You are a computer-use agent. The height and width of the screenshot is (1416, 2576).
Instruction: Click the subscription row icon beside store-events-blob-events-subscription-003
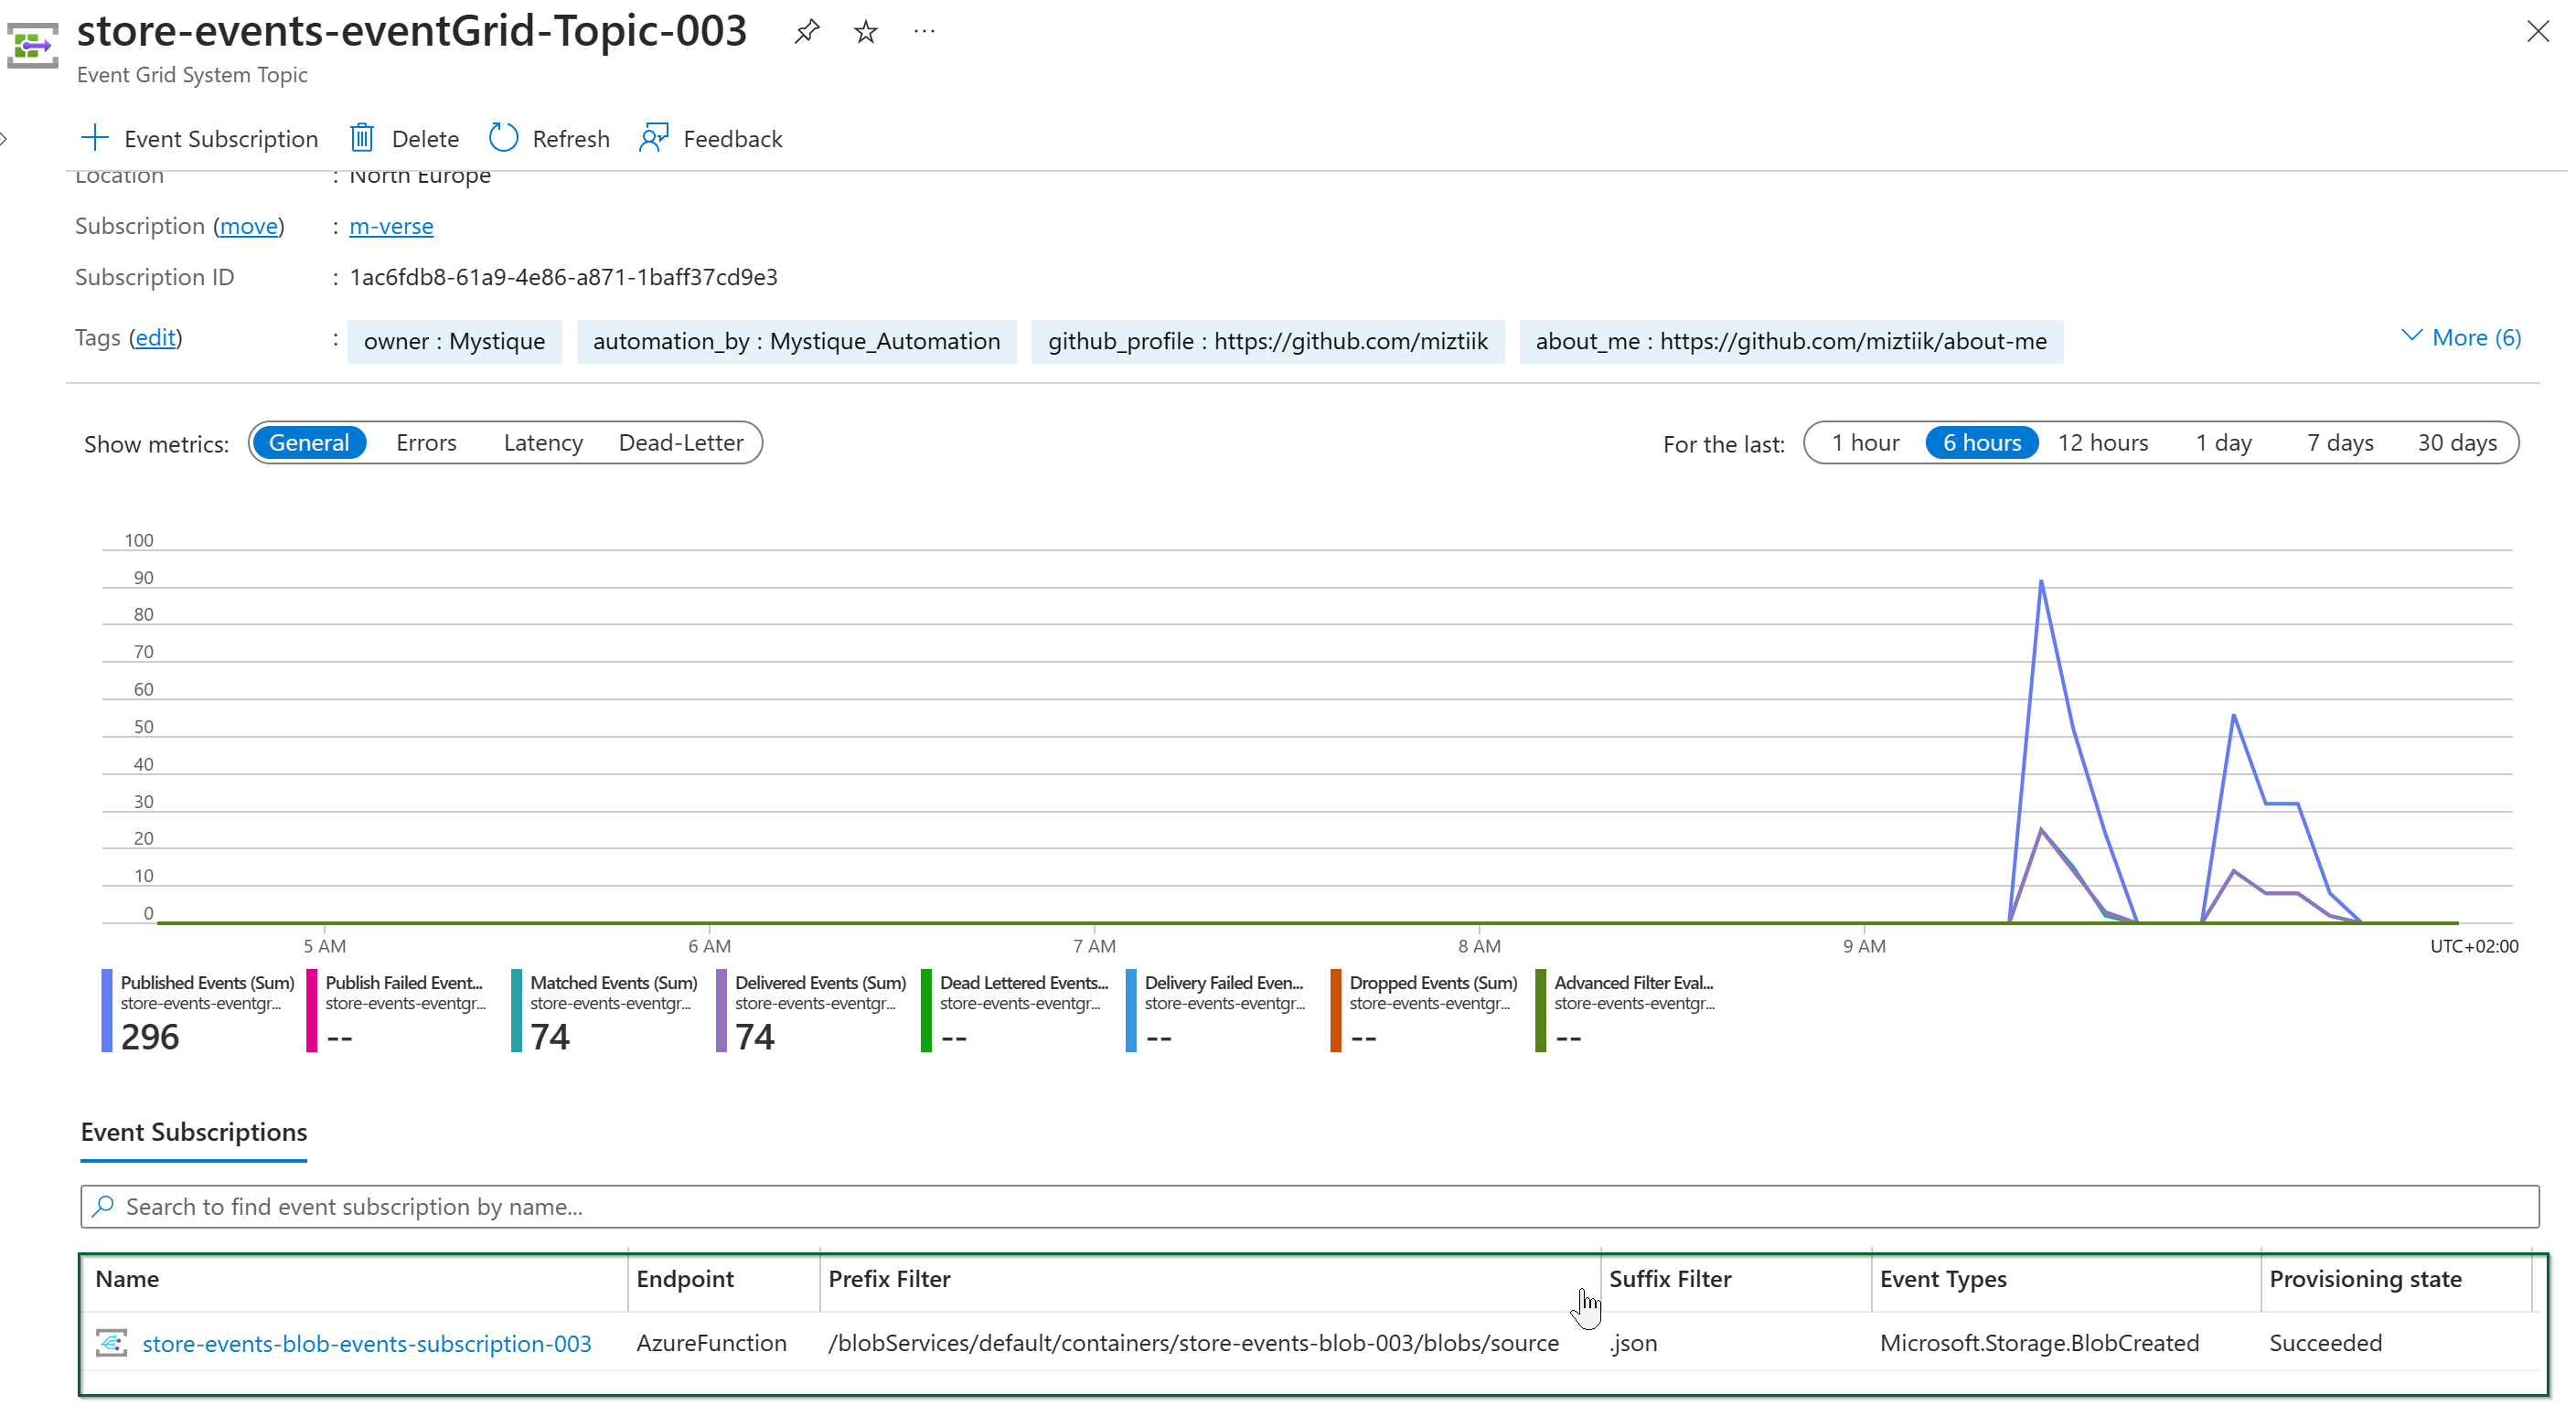pyautogui.click(x=111, y=1343)
